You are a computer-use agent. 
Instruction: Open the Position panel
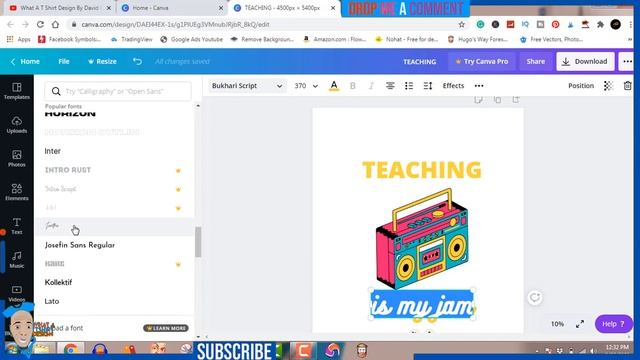point(581,86)
